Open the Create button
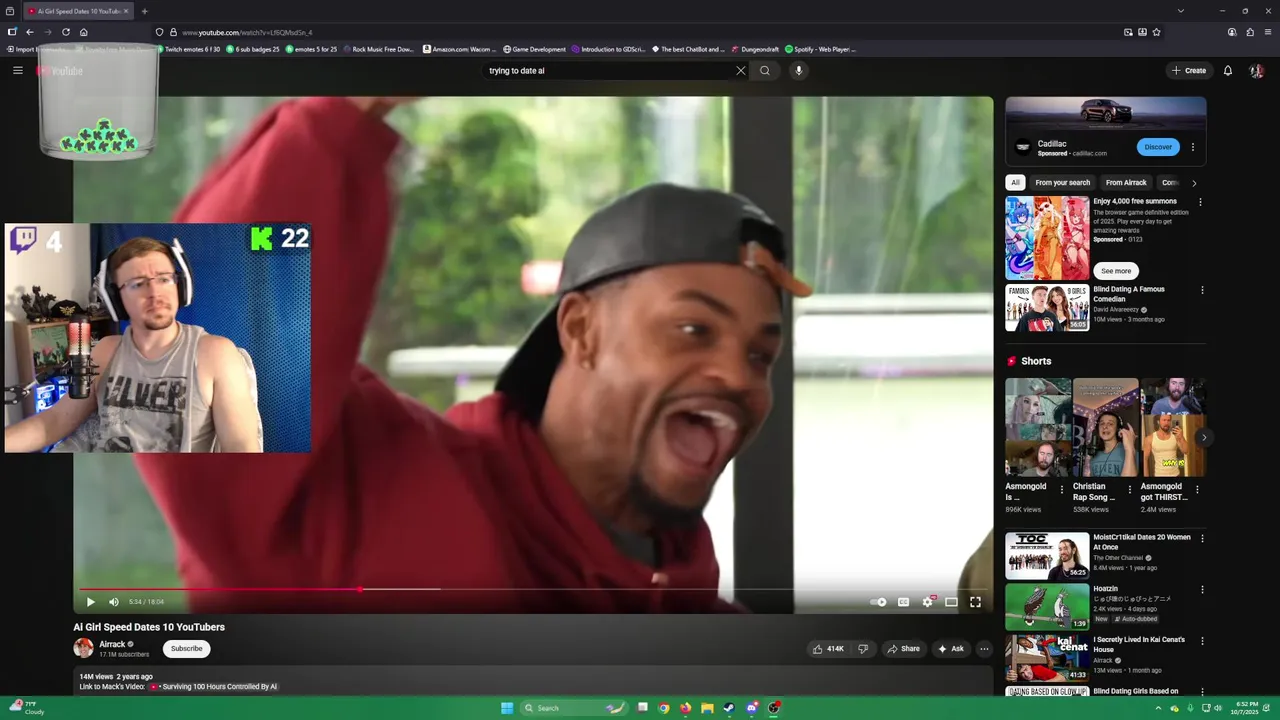Screen dimensions: 1280x720 (1189, 71)
